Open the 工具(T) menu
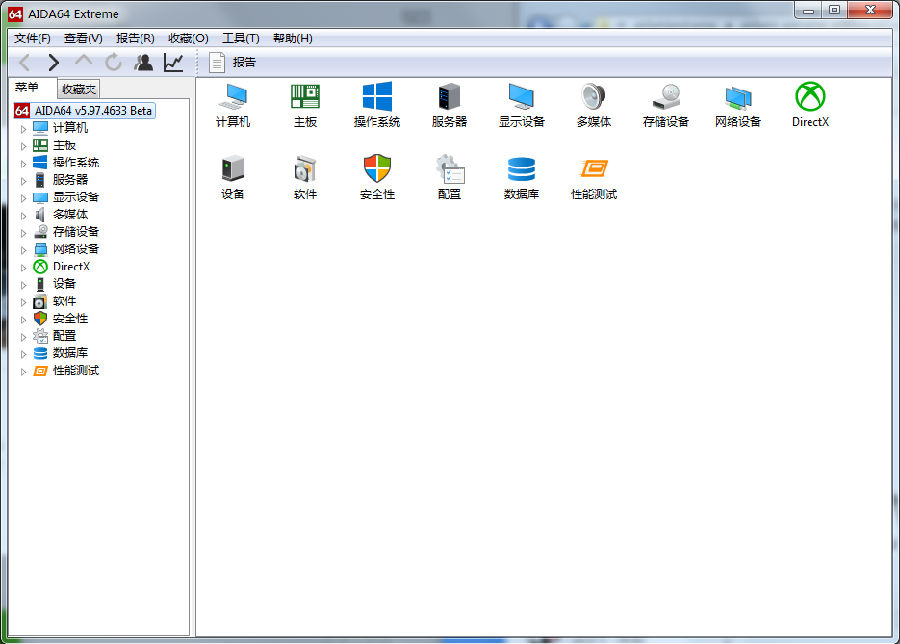Screen dimensions: 900x644 tap(240, 38)
